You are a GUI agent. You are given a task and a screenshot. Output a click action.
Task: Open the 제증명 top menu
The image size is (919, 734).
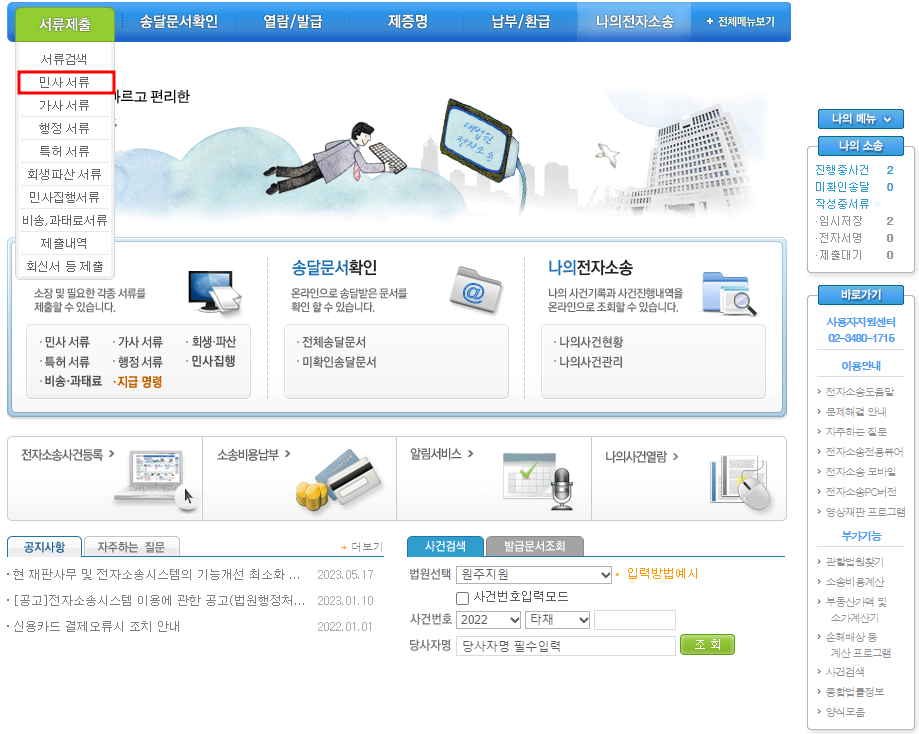coord(407,22)
